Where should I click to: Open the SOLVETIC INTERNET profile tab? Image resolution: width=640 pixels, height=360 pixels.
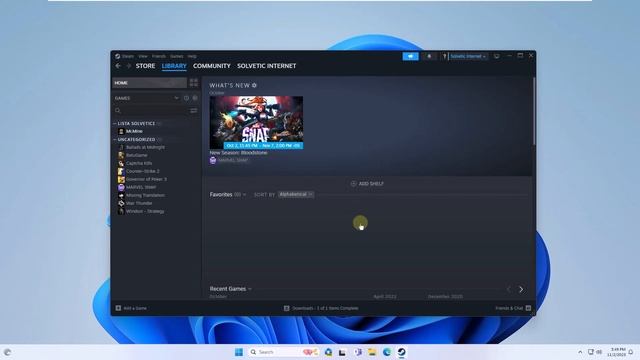[x=267, y=66]
